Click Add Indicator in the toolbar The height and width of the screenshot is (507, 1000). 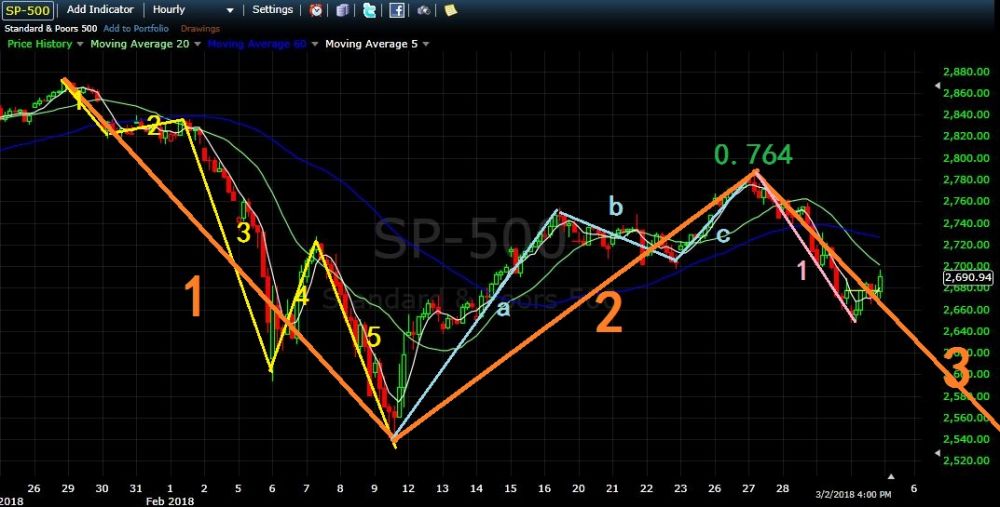point(100,10)
